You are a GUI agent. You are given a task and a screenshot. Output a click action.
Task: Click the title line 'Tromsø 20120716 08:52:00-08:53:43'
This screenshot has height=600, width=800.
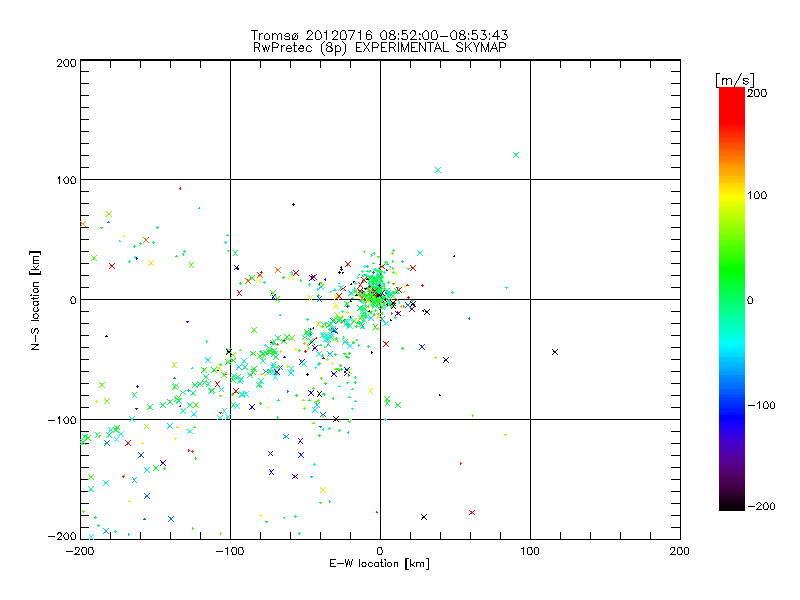380,35
